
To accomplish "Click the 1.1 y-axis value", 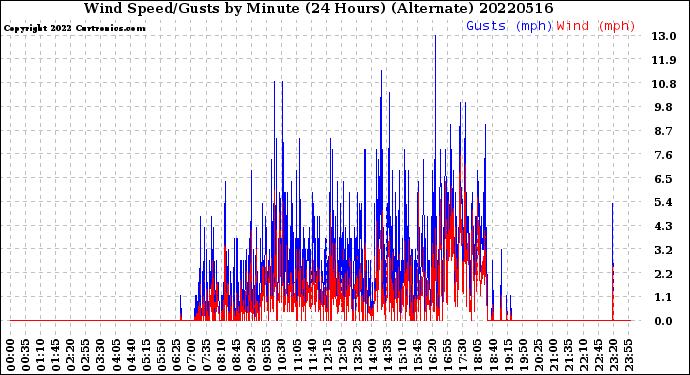I will click(x=664, y=298).
